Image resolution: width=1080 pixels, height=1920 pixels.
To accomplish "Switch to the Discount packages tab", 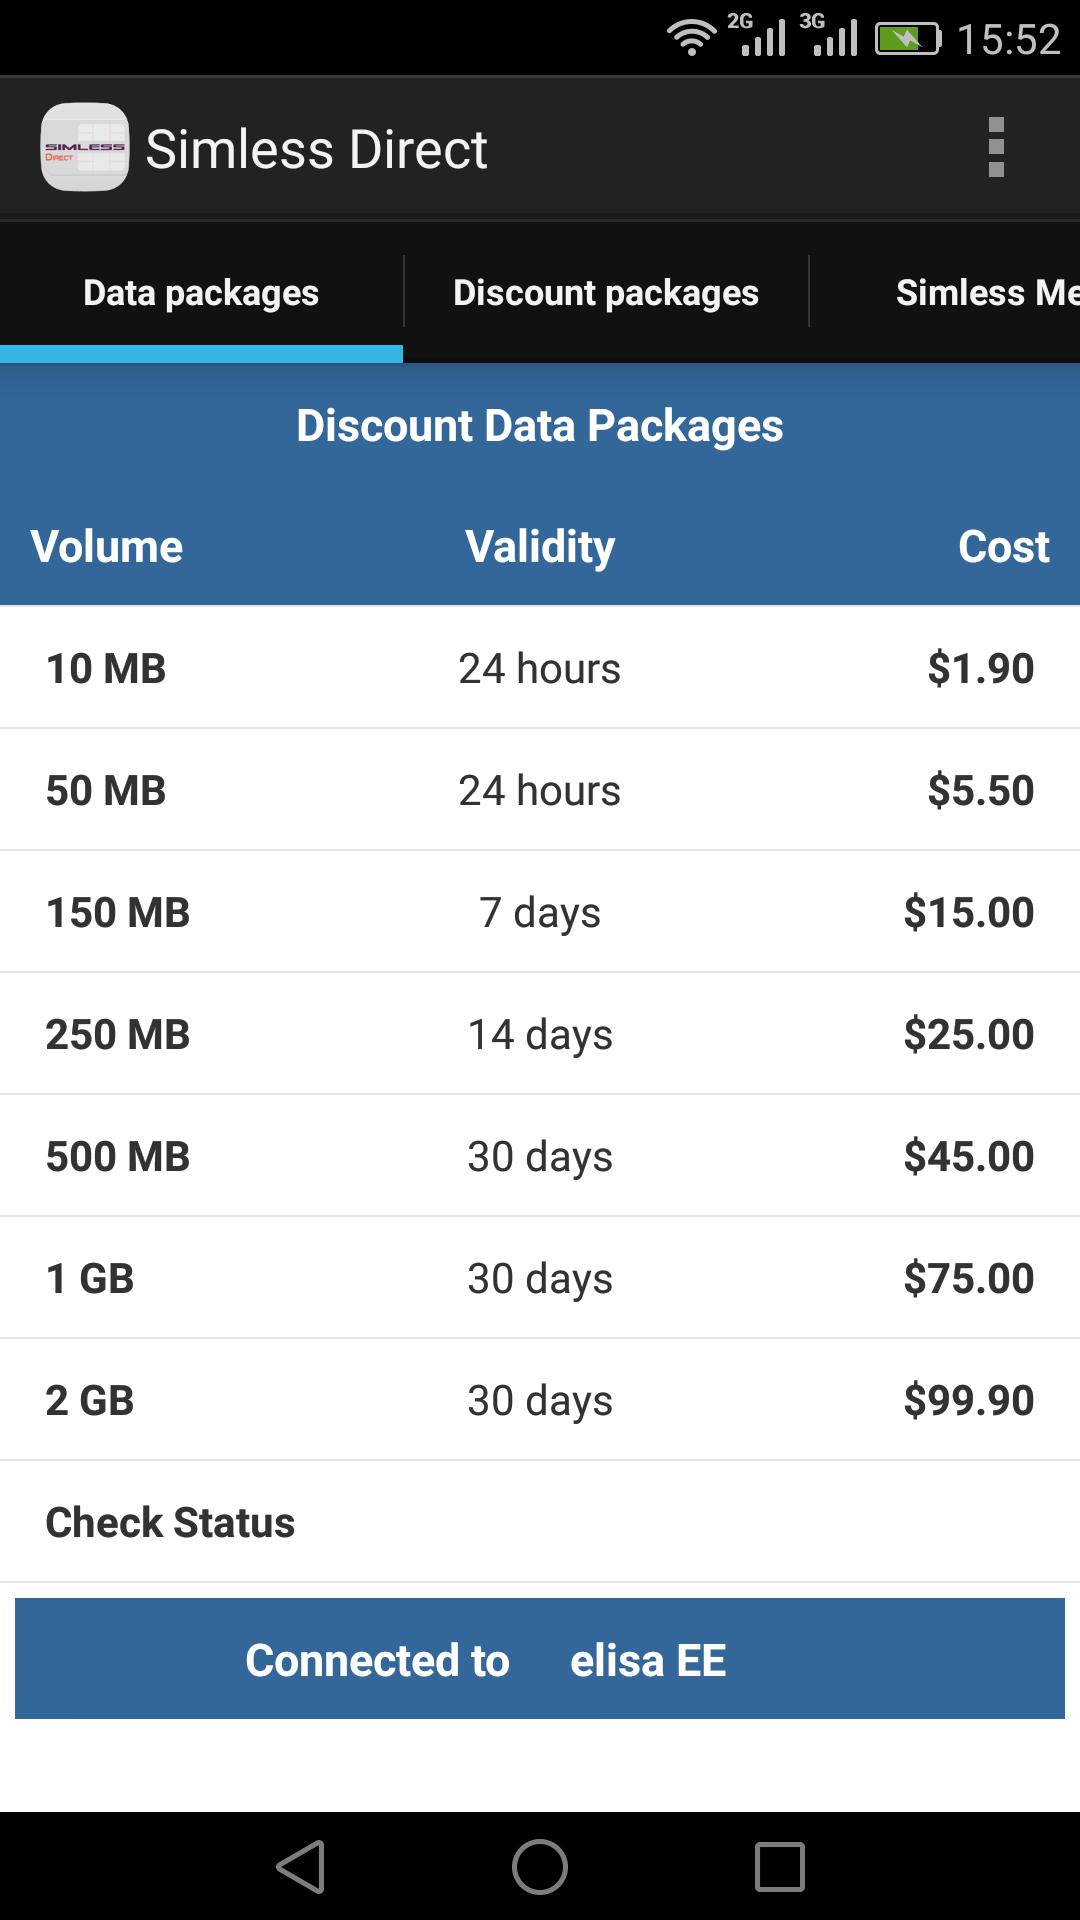I will click(605, 292).
